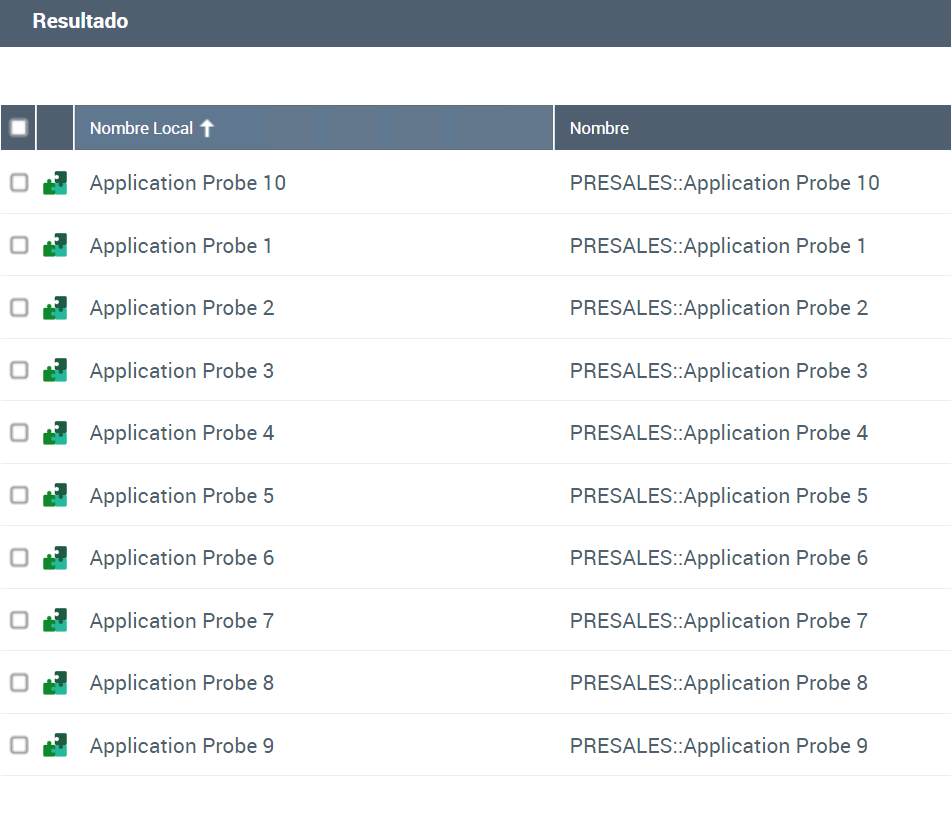Viewport: 951px width, 822px height.
Task: Click PRESALES::Application Probe 3 cell
Action: coord(719,371)
